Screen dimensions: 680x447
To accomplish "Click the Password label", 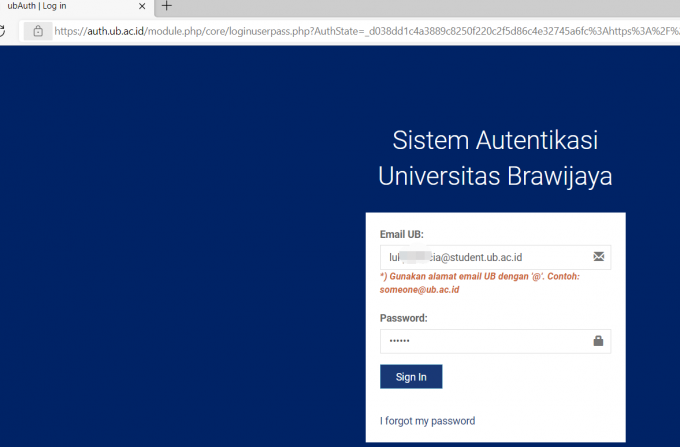I will tap(403, 318).
